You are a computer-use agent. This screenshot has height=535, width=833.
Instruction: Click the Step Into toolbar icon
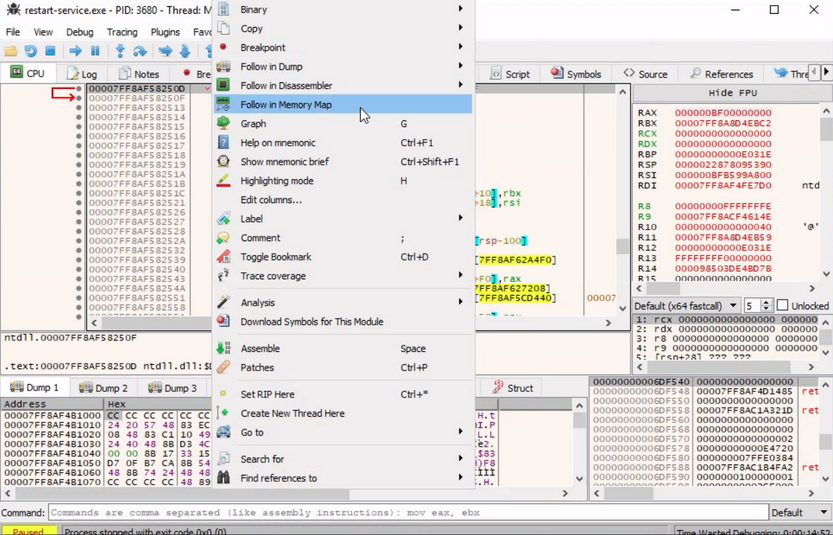tap(120, 51)
